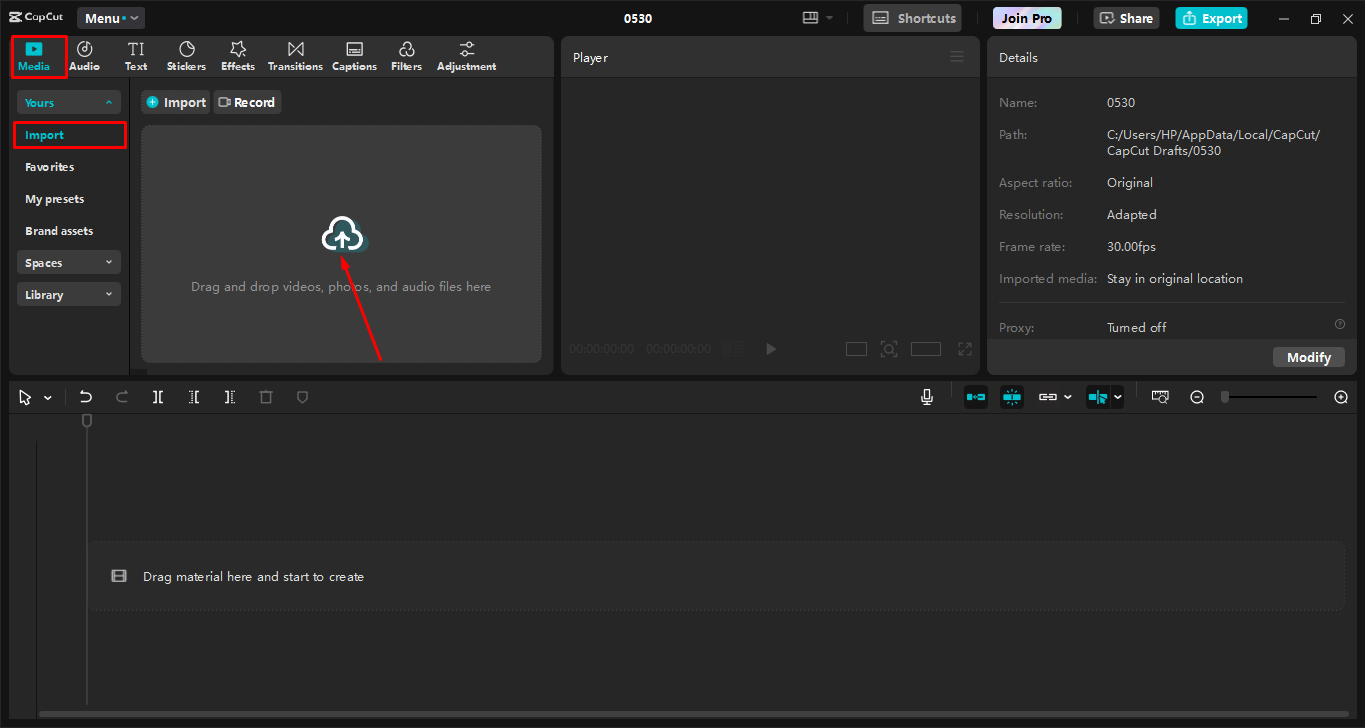This screenshot has height=728, width=1365.
Task: Open the Transitions panel
Action: tap(294, 55)
